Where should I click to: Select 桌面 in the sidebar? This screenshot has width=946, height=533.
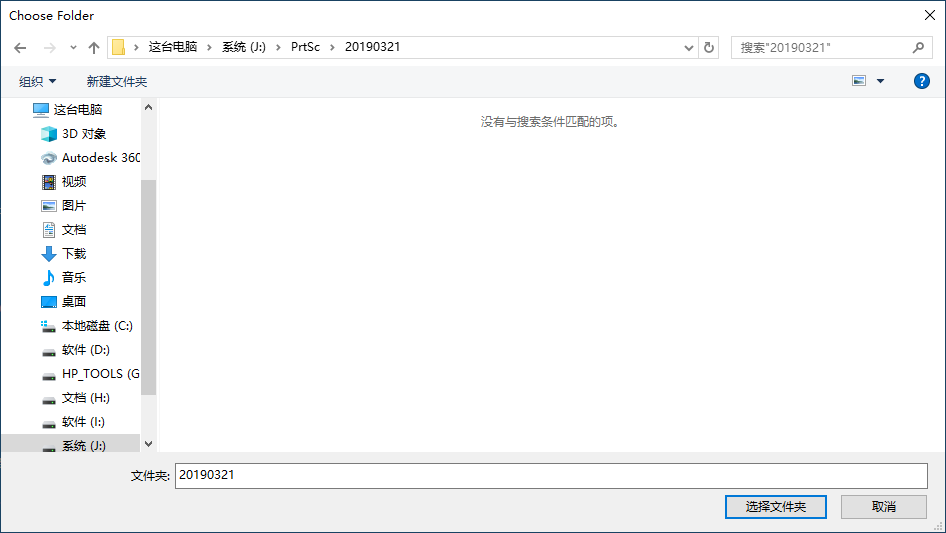[x=74, y=301]
